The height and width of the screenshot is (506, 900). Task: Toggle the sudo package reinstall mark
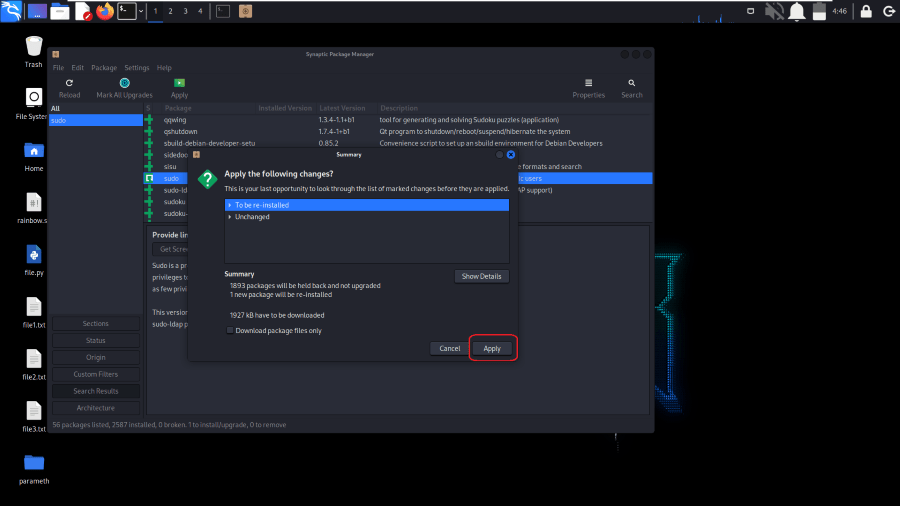[149, 178]
